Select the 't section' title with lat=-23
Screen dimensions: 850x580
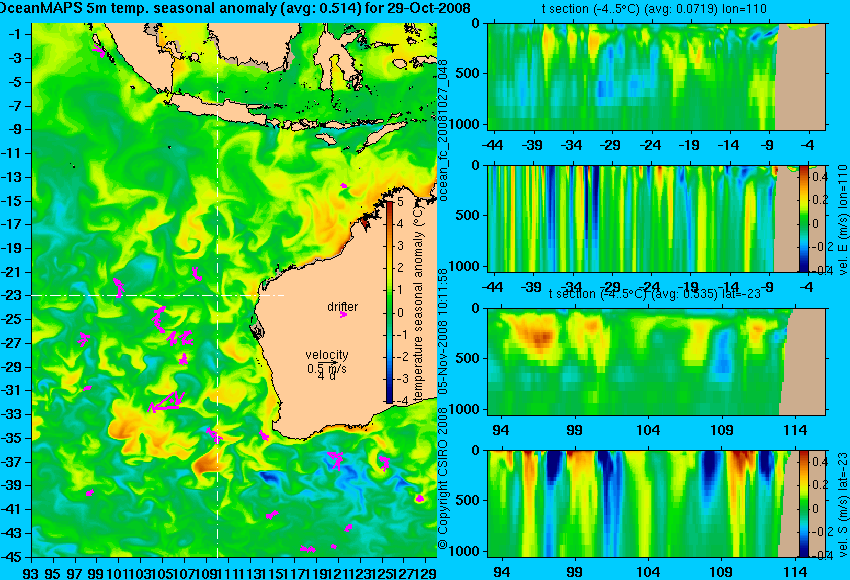point(654,293)
